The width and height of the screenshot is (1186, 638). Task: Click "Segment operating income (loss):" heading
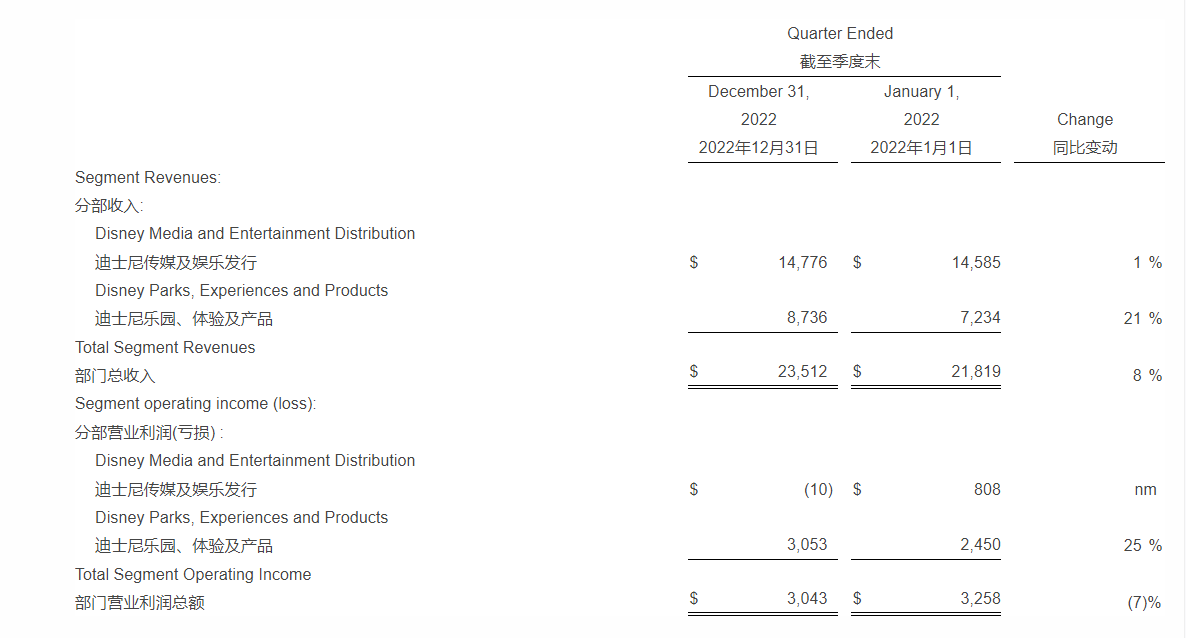195,404
